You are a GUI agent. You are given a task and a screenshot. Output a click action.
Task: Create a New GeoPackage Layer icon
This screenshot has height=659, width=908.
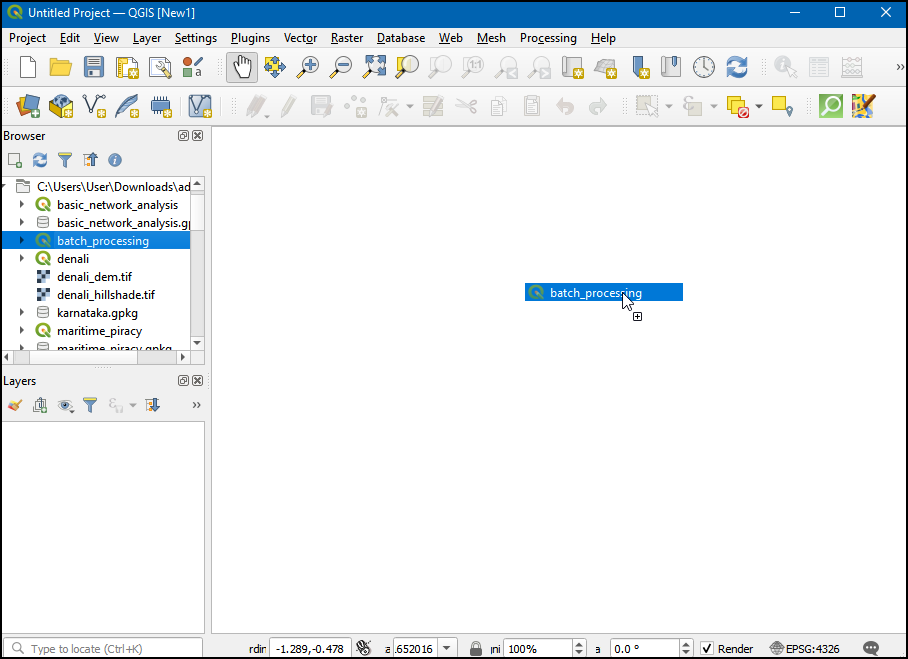point(61,107)
